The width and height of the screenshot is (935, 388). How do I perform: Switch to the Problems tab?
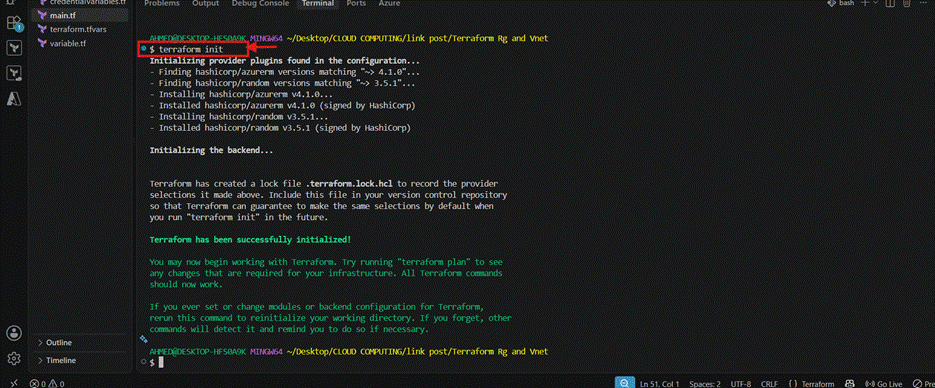[162, 4]
